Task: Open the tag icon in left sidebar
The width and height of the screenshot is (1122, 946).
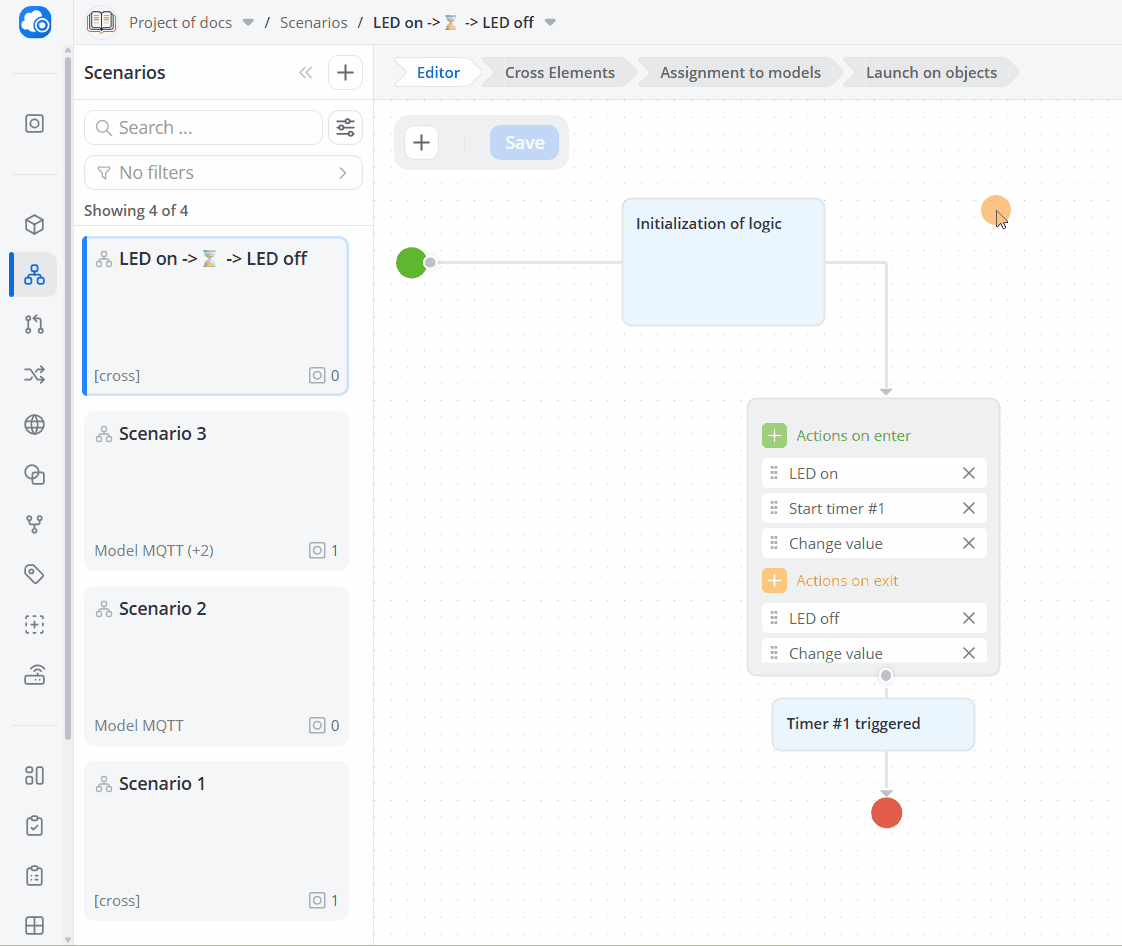Action: point(34,574)
